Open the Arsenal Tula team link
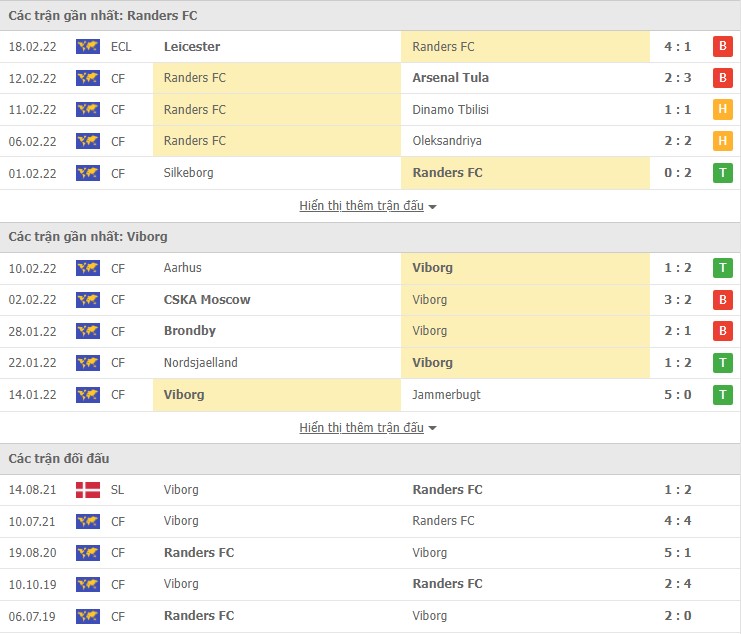 click(450, 78)
